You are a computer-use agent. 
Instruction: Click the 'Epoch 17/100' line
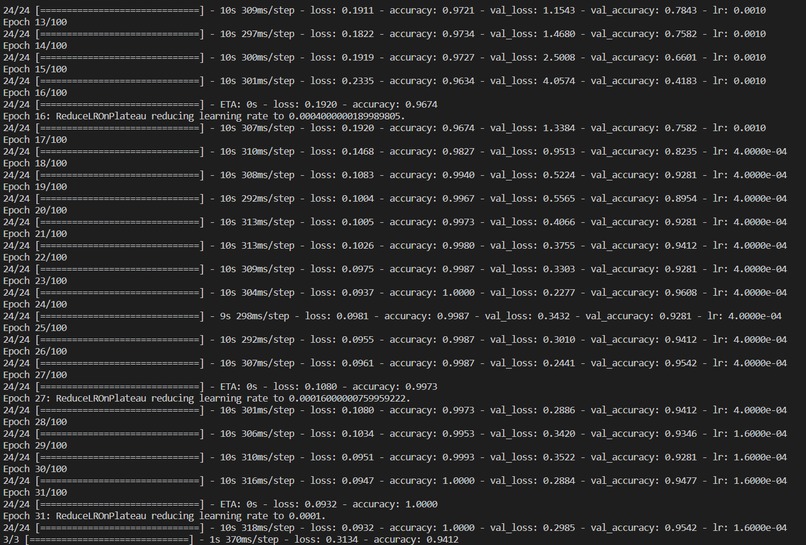point(35,140)
